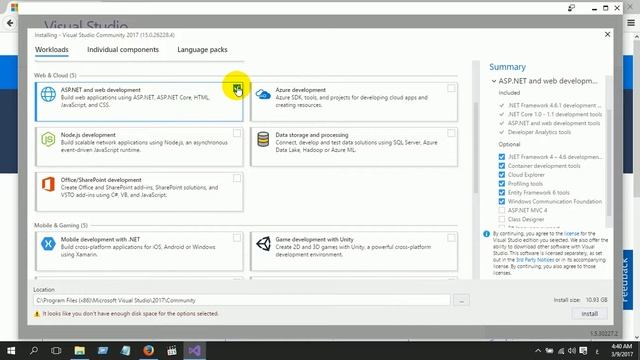Uncheck Entity Framework 6 tools option
The image size is (640, 360).
[502, 193]
